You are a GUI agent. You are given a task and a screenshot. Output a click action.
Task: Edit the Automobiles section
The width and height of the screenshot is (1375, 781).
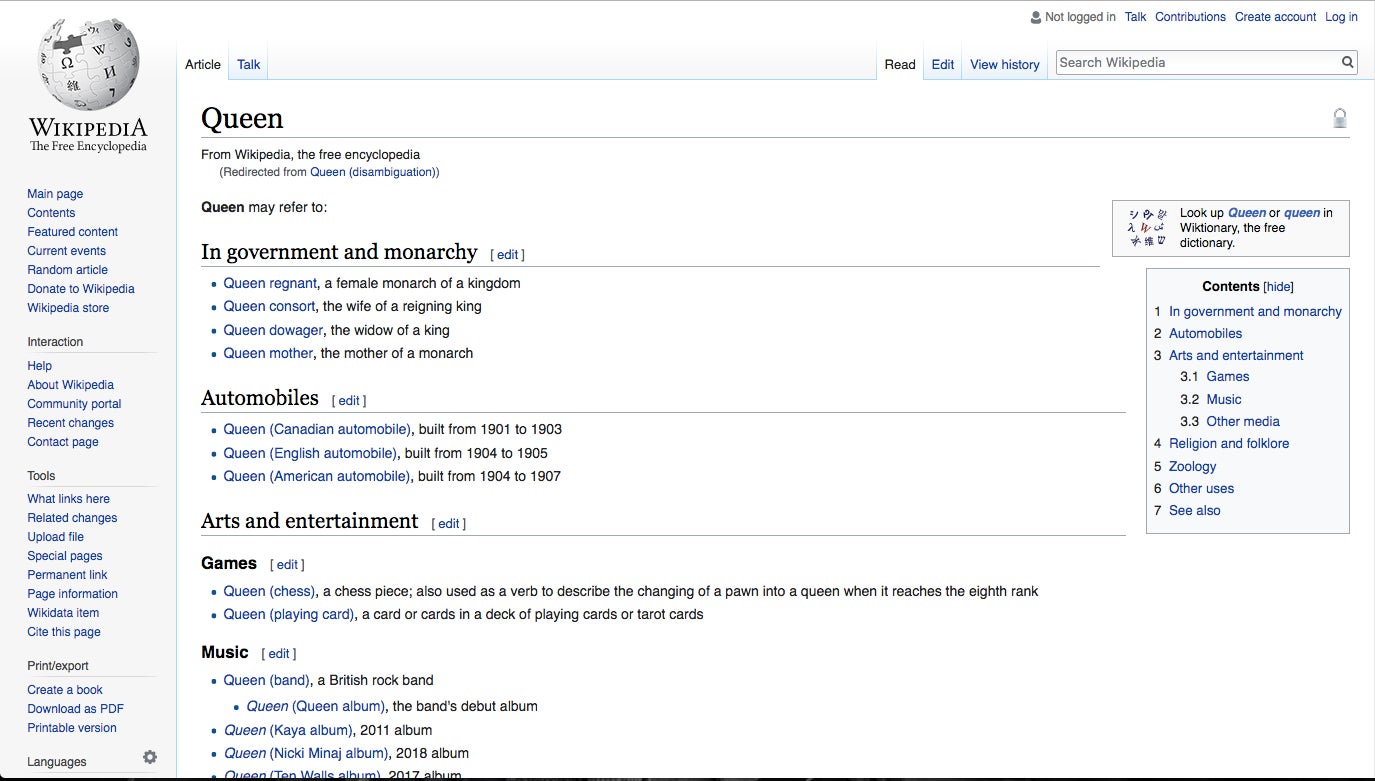click(x=349, y=401)
